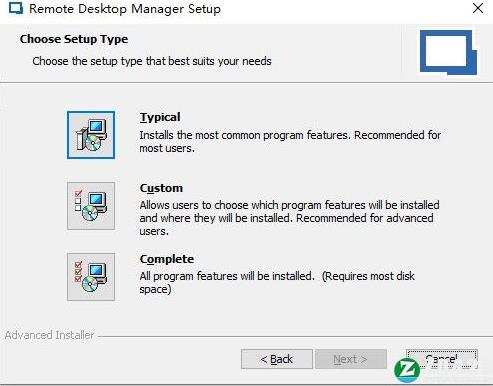The image size is (493, 386).
Task: Click the Advanced Installer footer text
Action: 49,335
